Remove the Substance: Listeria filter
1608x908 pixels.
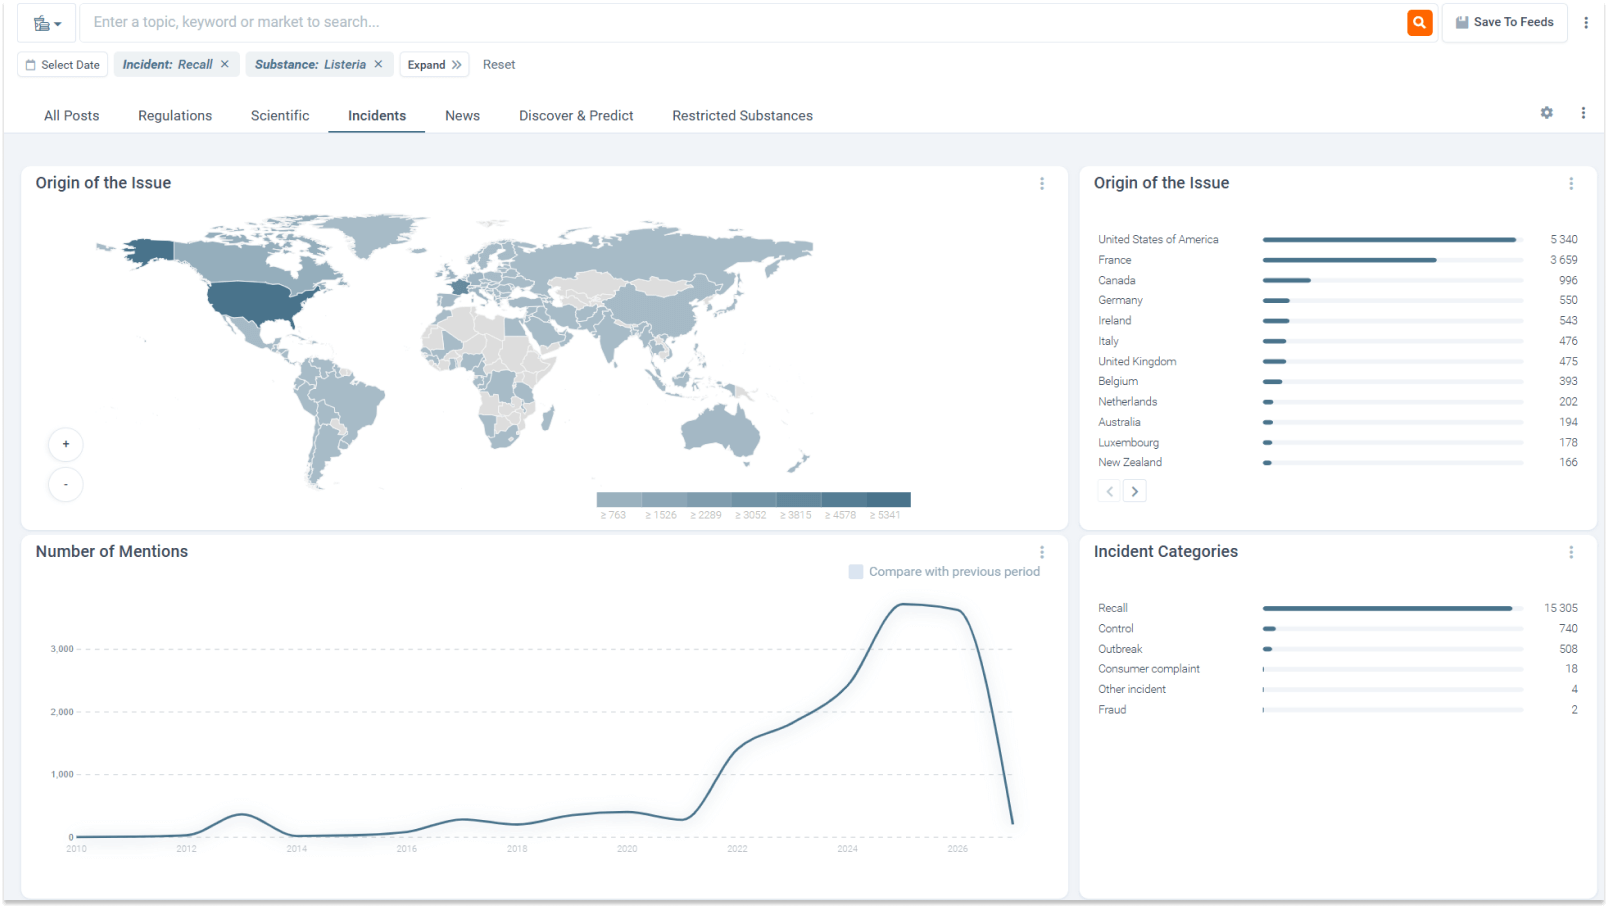pos(378,64)
